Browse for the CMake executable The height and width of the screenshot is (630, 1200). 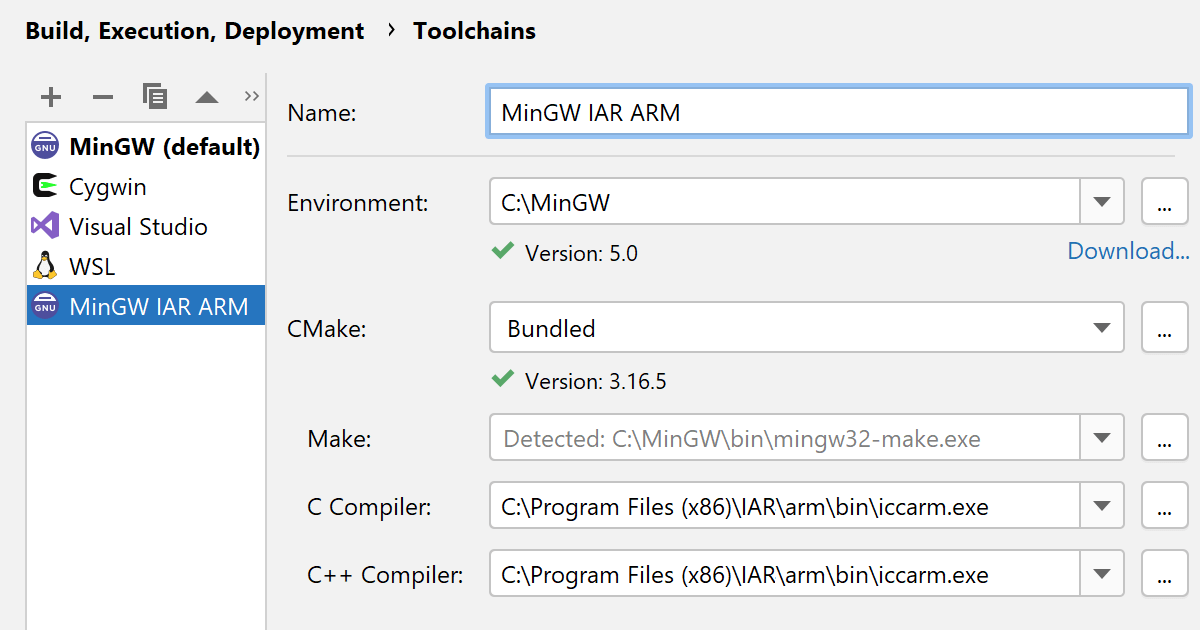click(x=1164, y=328)
